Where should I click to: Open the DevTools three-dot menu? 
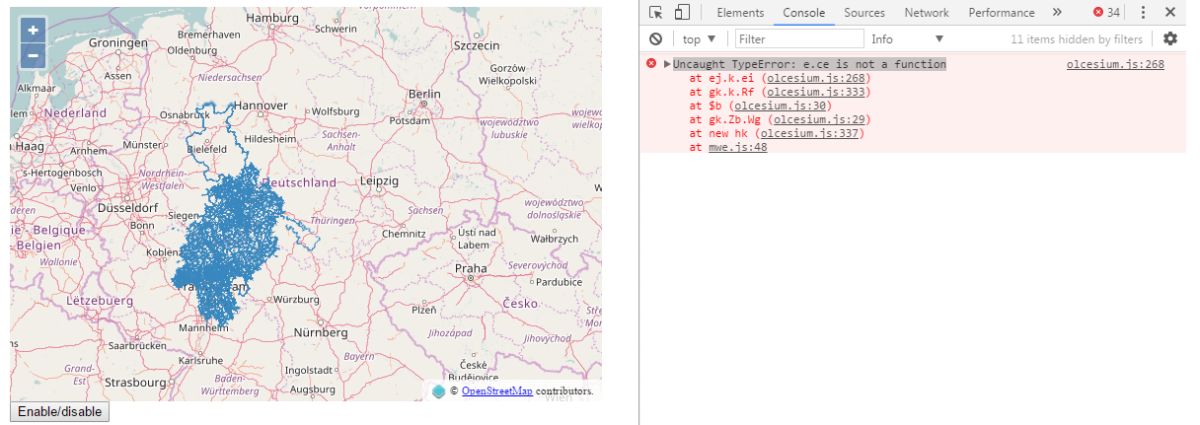(1143, 13)
